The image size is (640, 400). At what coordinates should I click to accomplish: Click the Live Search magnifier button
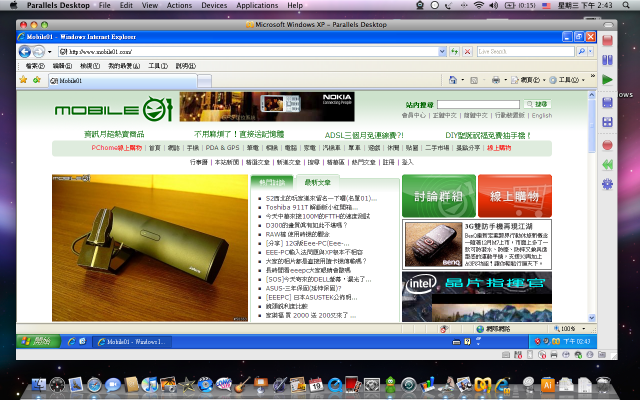click(581, 51)
